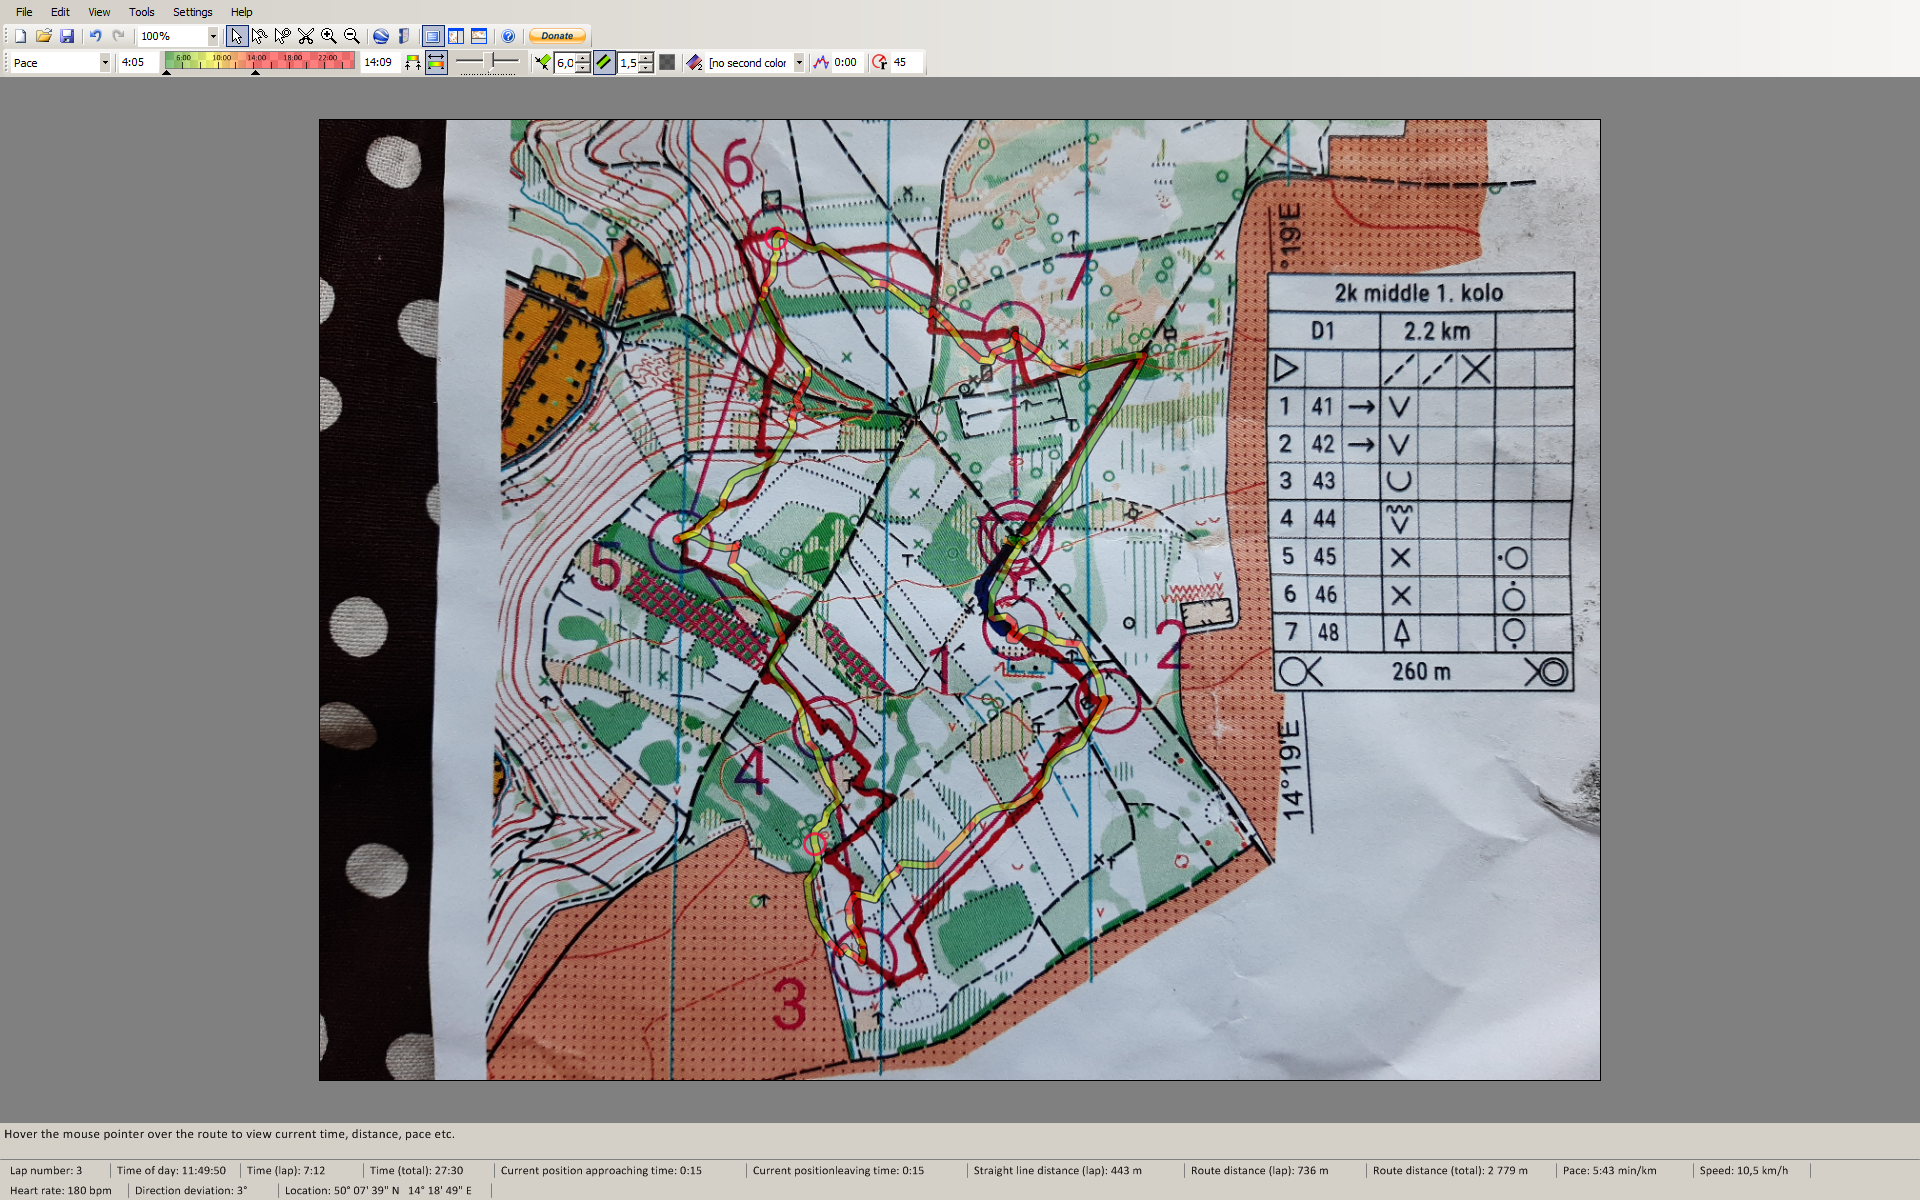This screenshot has width=1920, height=1200.
Task: Click the route line width icon
Action: coord(542,62)
